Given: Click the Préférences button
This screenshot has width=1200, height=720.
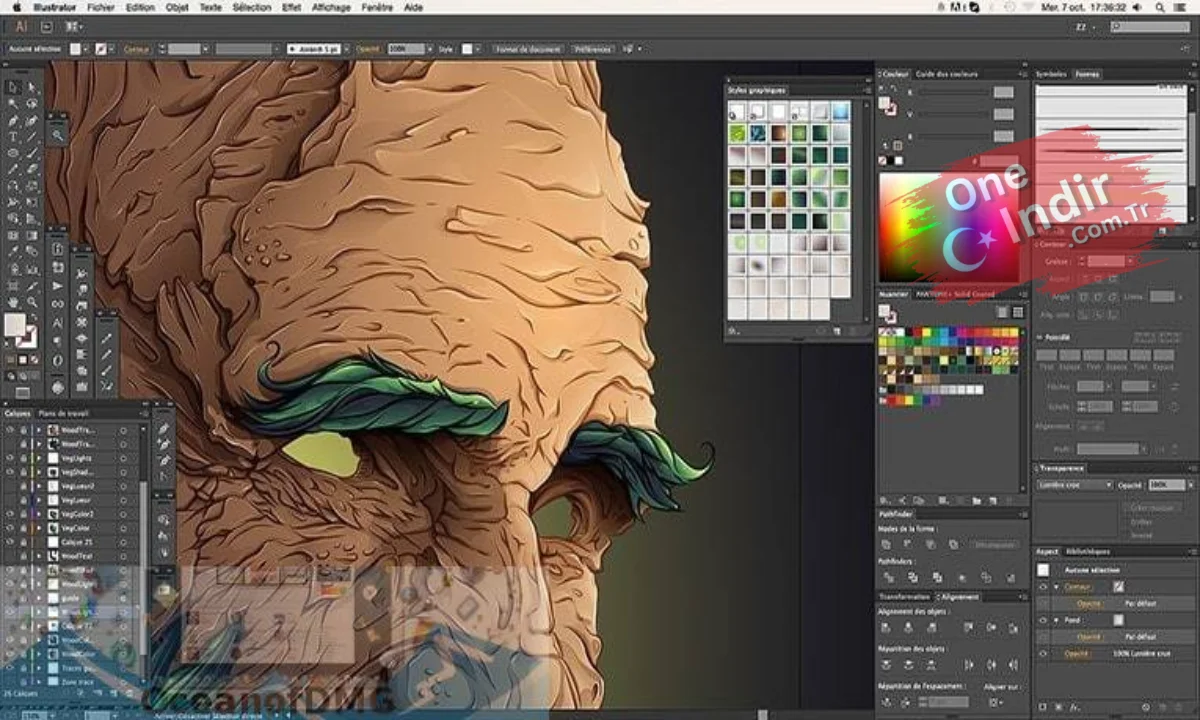Looking at the screenshot, I should pyautogui.click(x=593, y=48).
